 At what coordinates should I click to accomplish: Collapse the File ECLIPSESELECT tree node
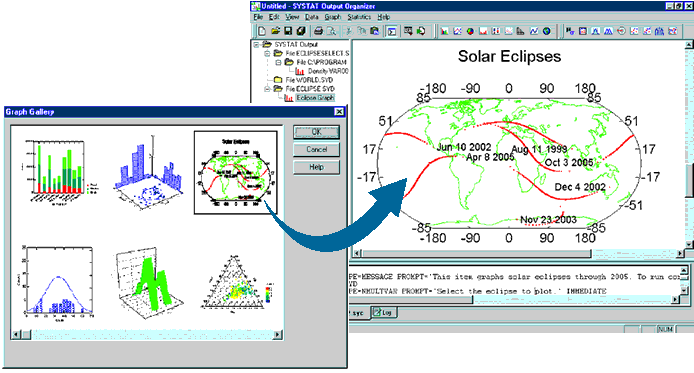tap(267, 54)
